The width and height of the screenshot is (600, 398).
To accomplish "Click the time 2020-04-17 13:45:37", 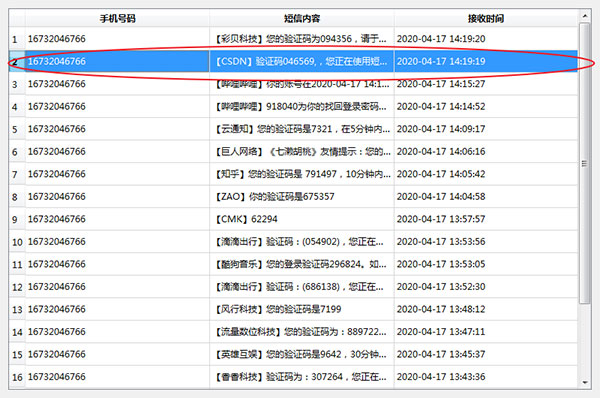I will (441, 354).
